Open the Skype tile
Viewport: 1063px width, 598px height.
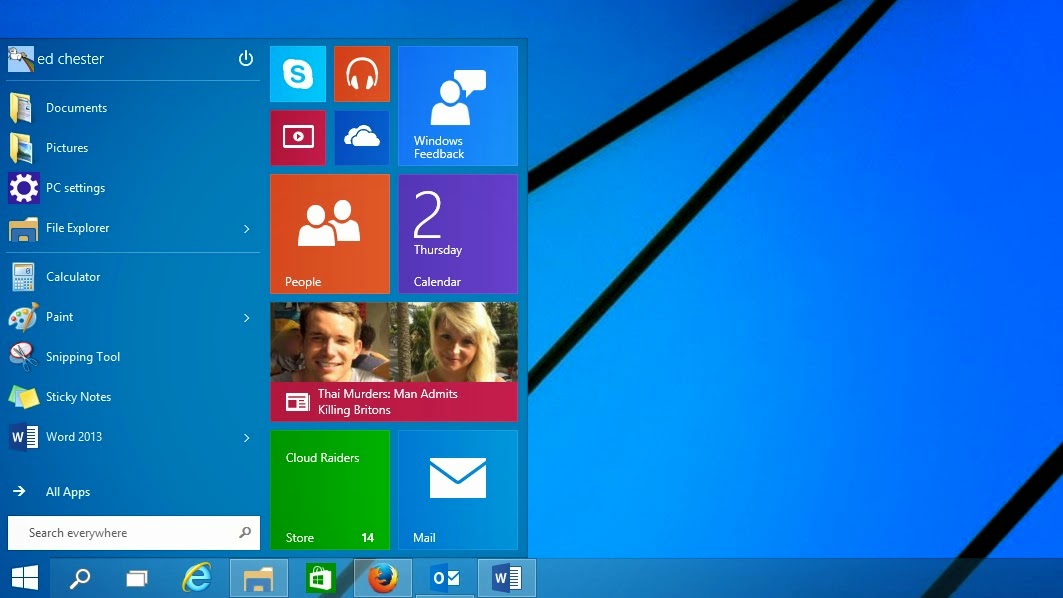[297, 73]
